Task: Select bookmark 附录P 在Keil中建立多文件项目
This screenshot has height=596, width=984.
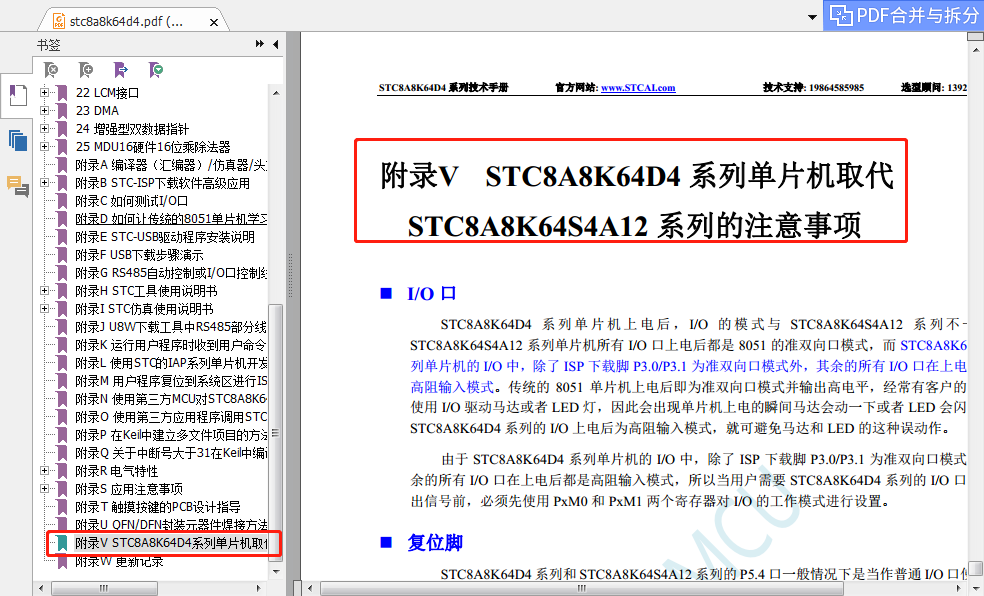Action: pyautogui.click(x=171, y=435)
